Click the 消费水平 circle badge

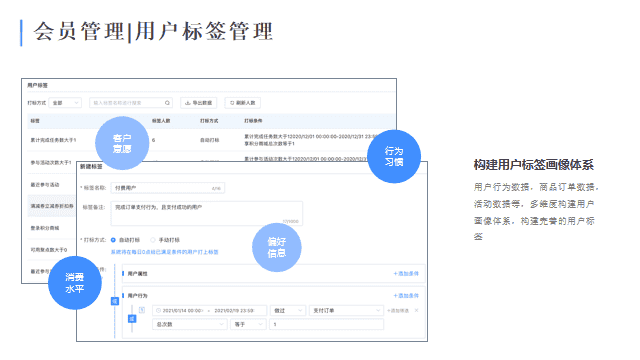tap(75, 283)
